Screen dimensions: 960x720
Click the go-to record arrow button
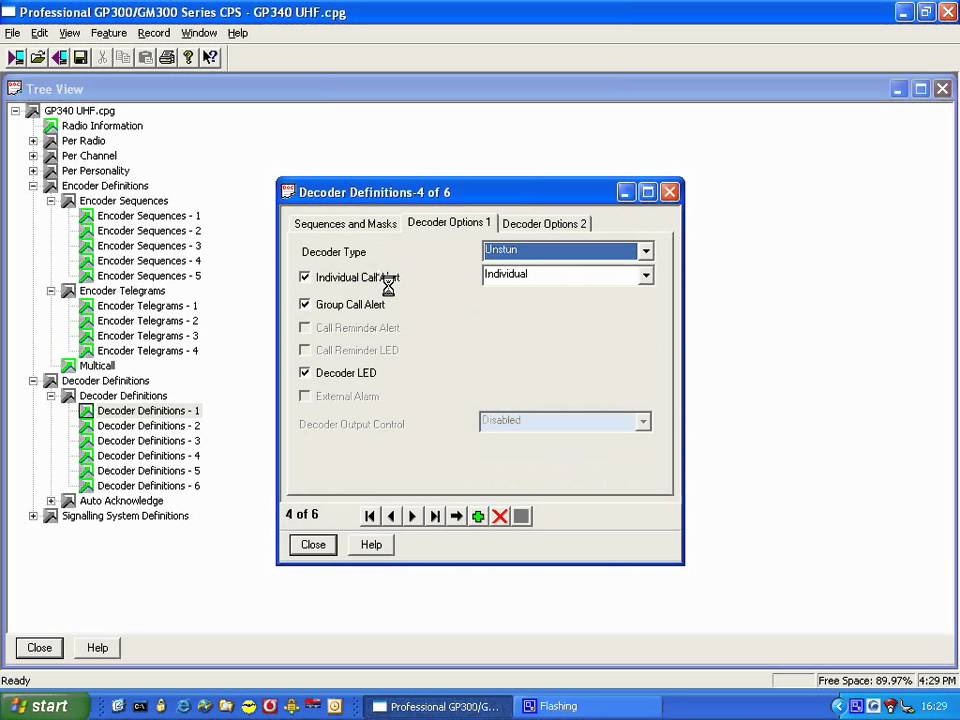(x=456, y=516)
